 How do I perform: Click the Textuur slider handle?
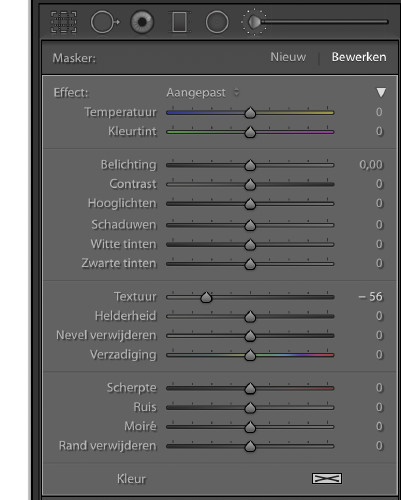pyautogui.click(x=206, y=297)
